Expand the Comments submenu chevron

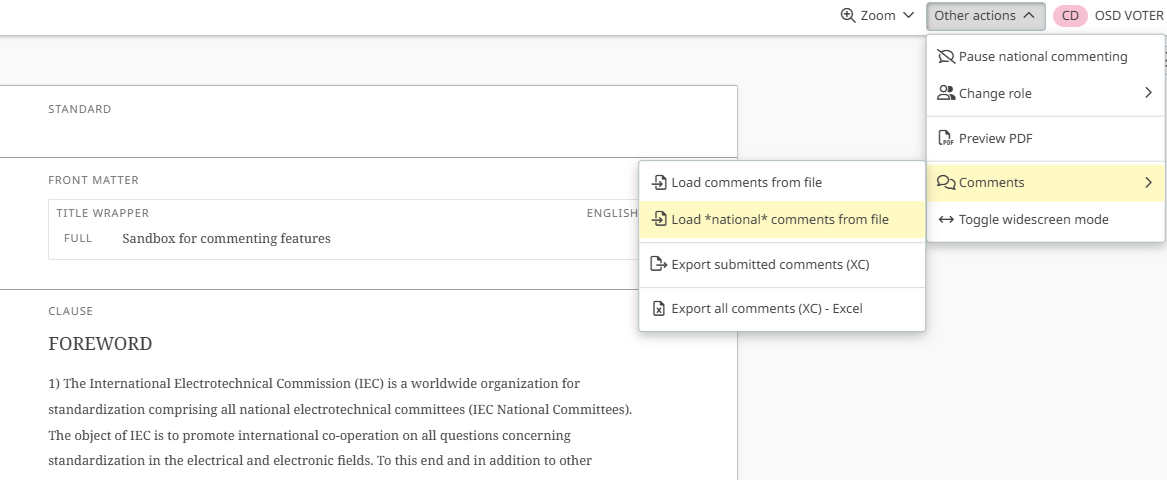tap(1148, 183)
